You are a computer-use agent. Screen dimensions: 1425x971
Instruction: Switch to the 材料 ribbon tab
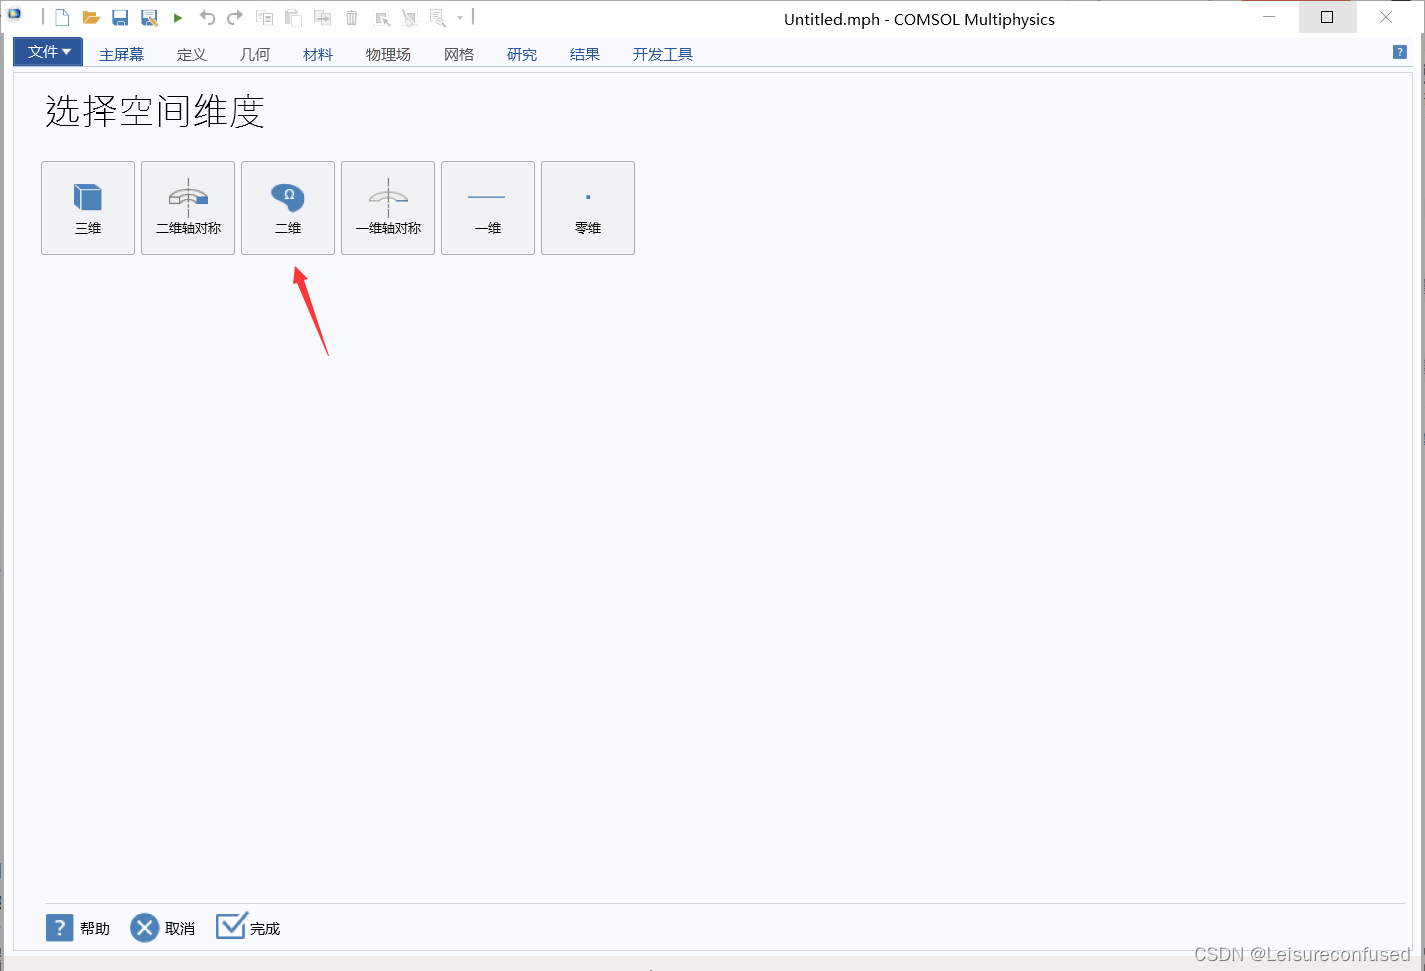click(x=318, y=54)
